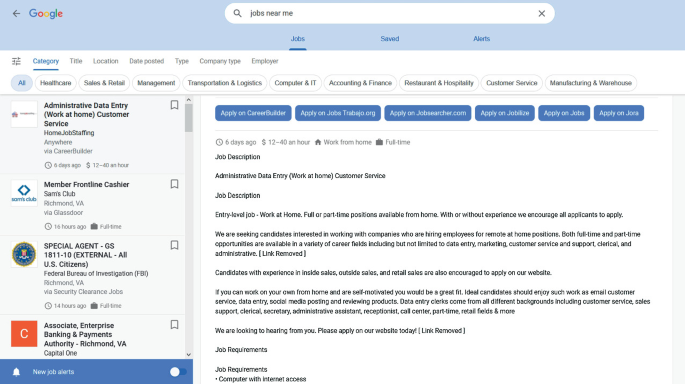Open the filter sliders icon
The height and width of the screenshot is (384, 685).
(16, 61)
